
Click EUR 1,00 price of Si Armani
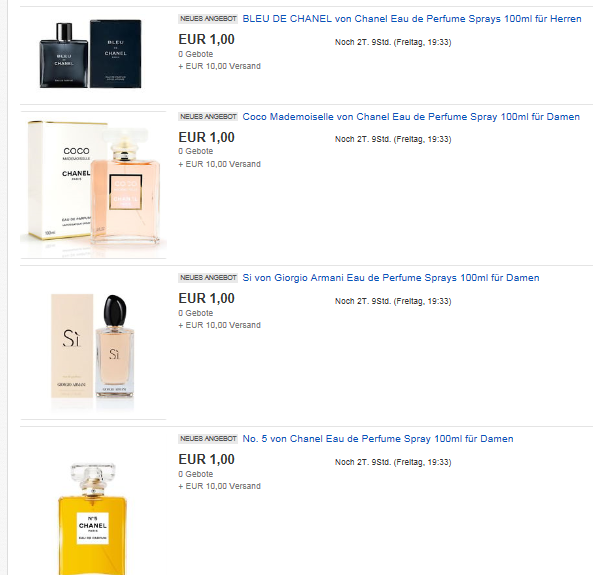(x=206, y=298)
